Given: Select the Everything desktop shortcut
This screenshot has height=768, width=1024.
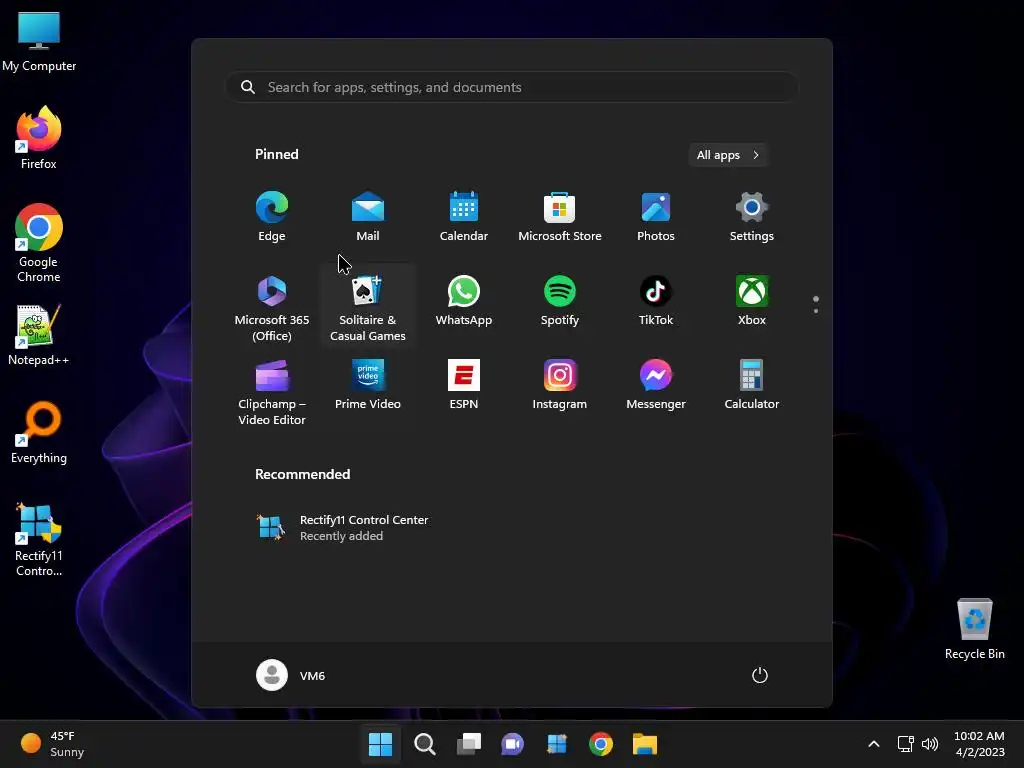Looking at the screenshot, I should [x=39, y=433].
